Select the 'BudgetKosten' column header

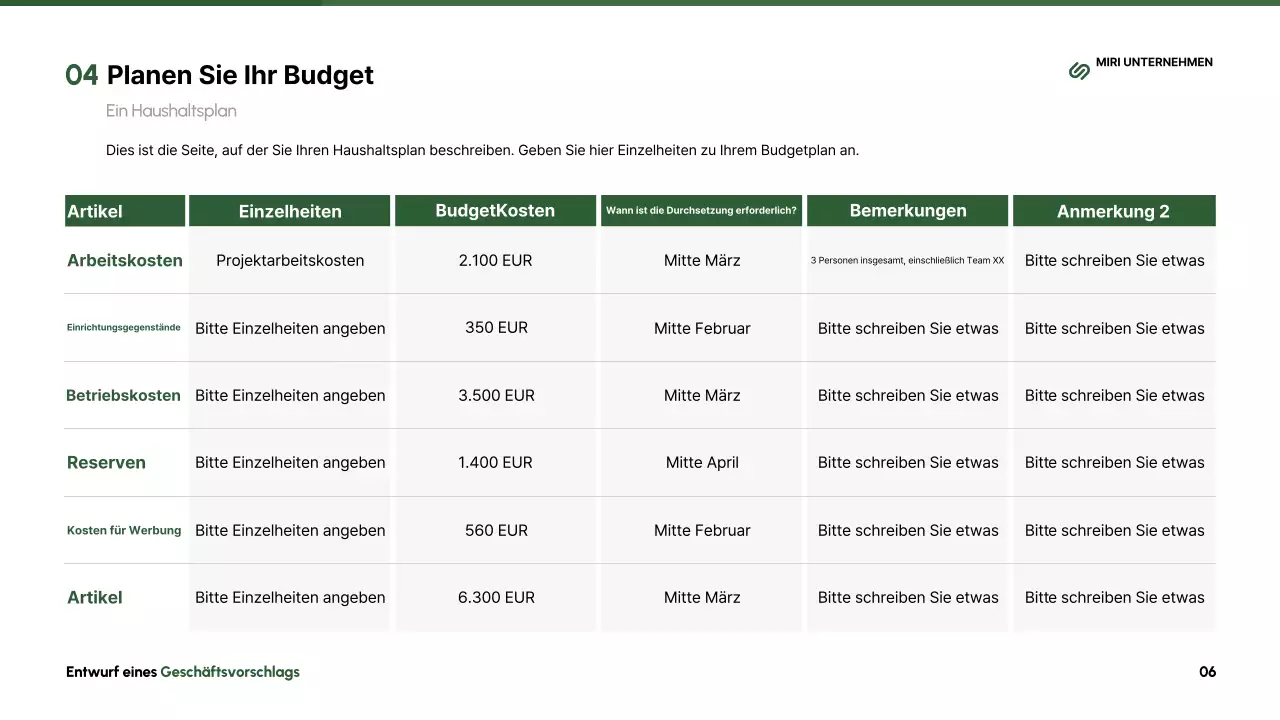point(495,211)
